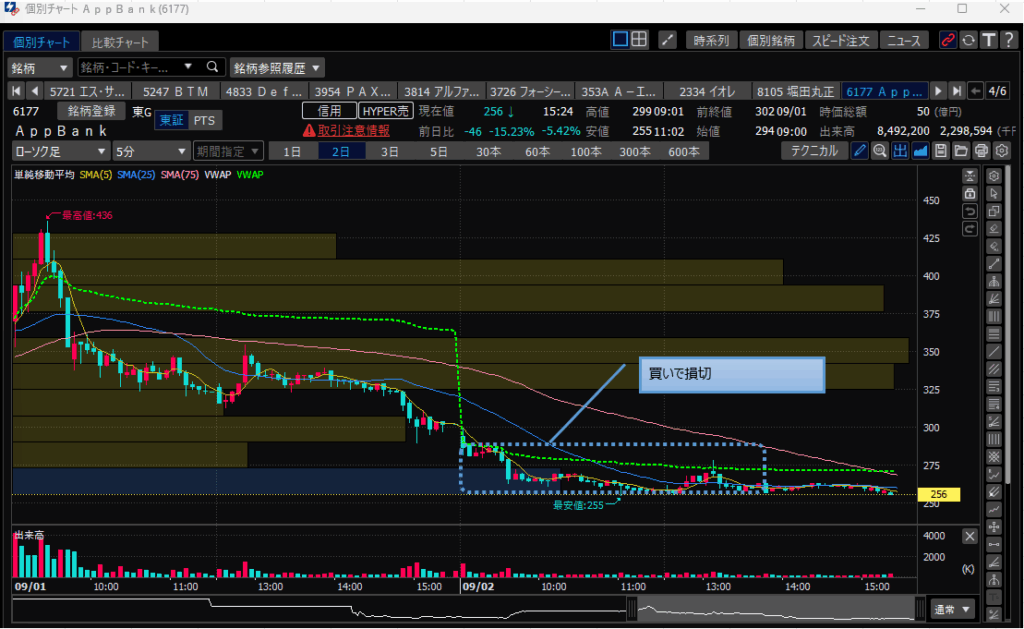Screen dimensions: 1024x629
Task: Select the 東証 market toggle
Action: pos(170,120)
